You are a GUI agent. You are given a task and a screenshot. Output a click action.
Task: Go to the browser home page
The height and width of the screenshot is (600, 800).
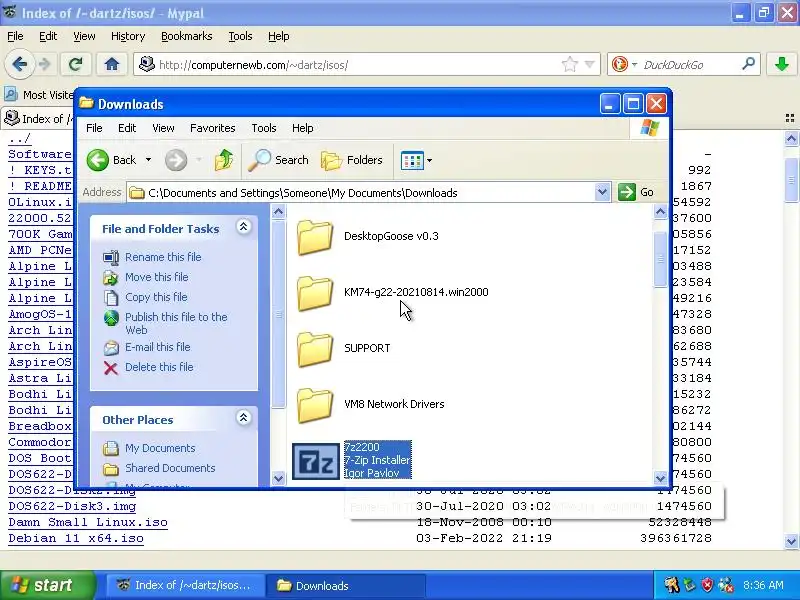pos(112,64)
